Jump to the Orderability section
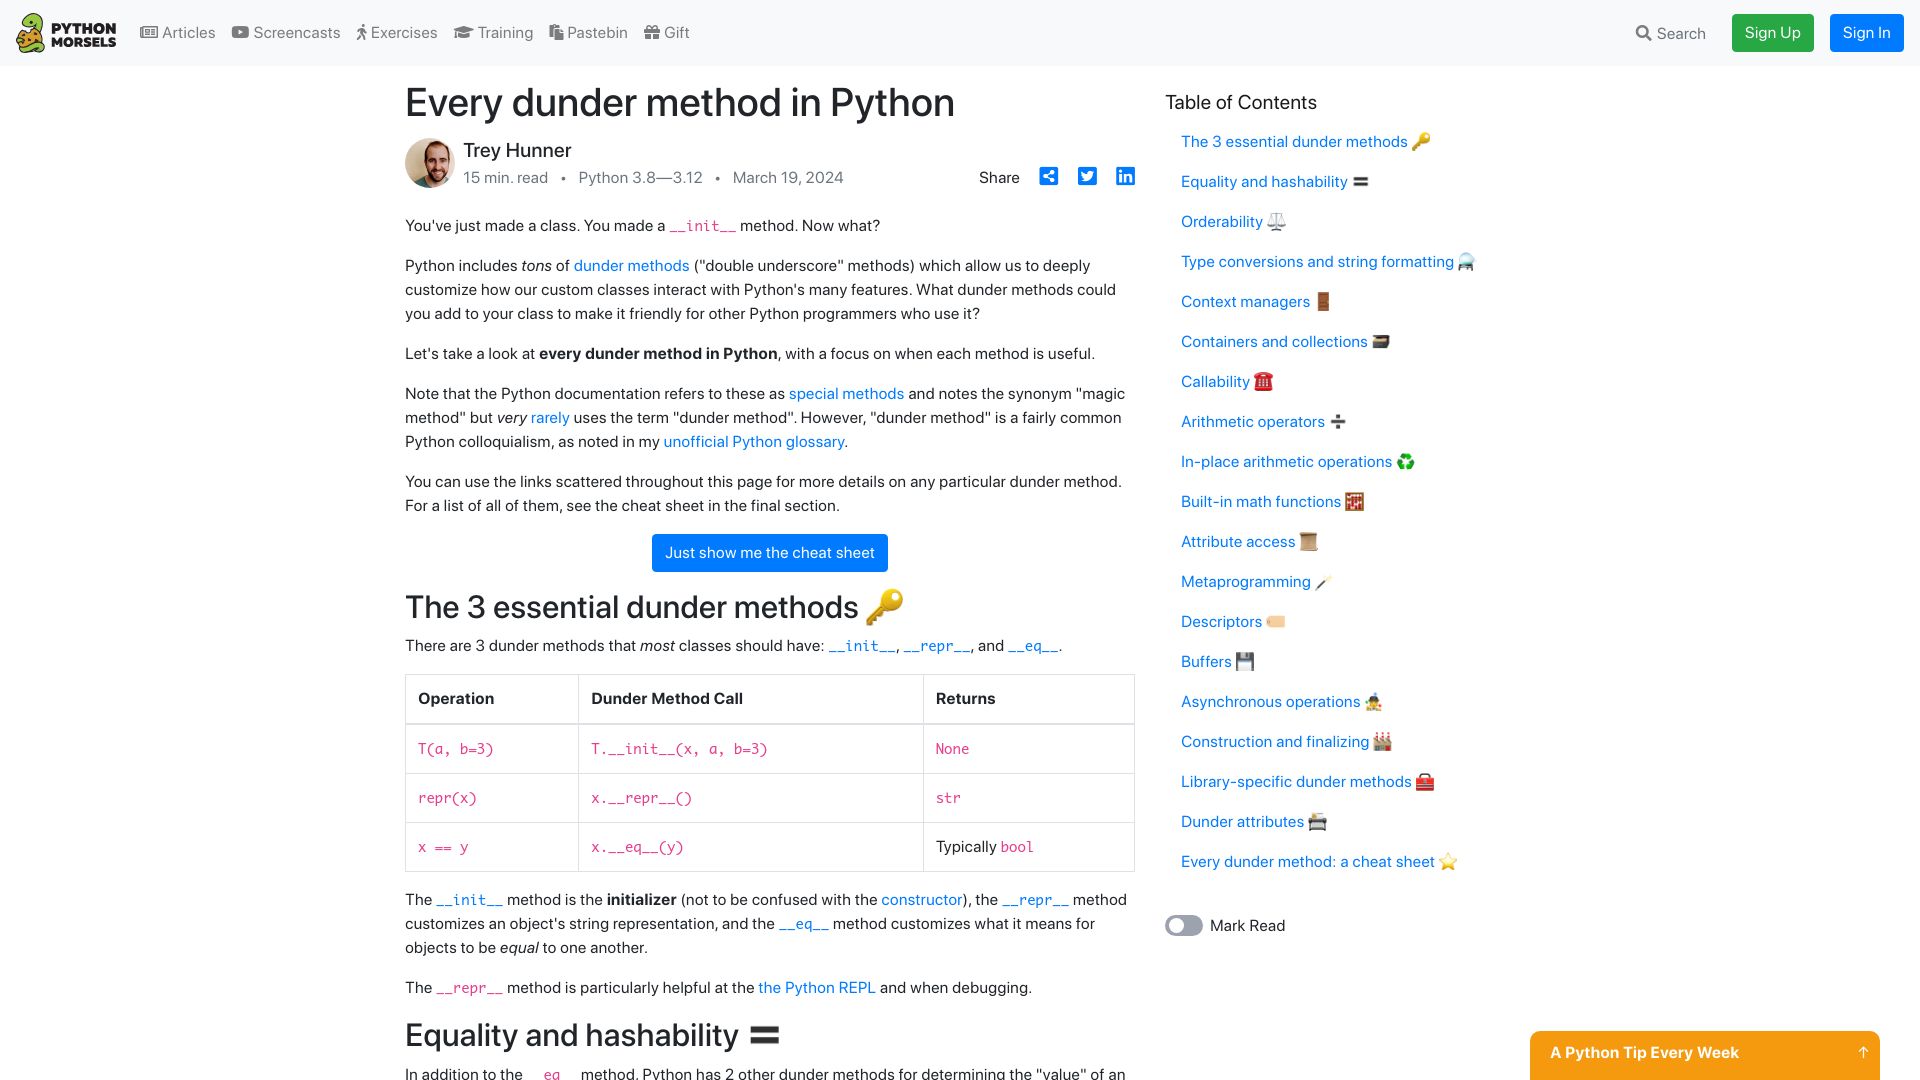1920x1080 pixels. point(1233,222)
